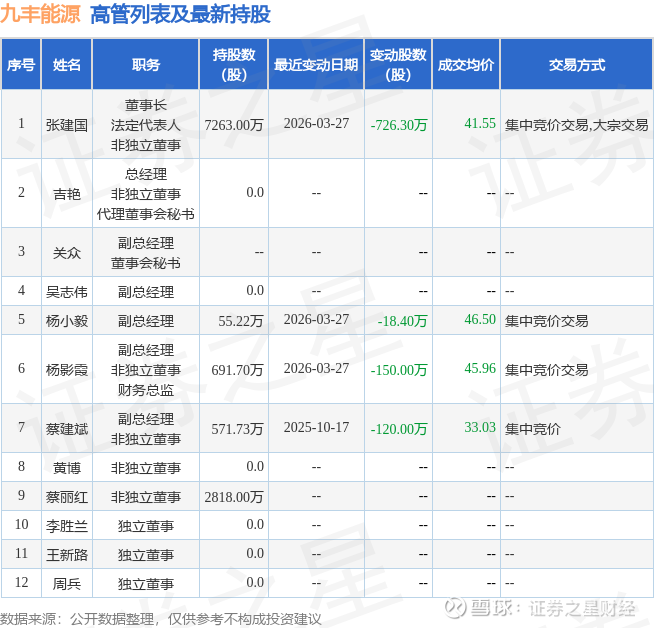654x628 pixels.
Task: Click the 持股数(股) column header
Action: [x=234, y=65]
